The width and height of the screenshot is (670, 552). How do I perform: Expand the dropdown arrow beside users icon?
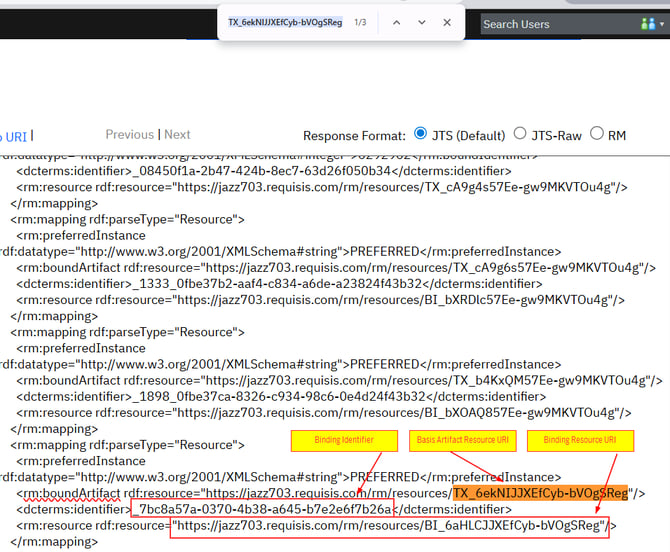[663, 23]
